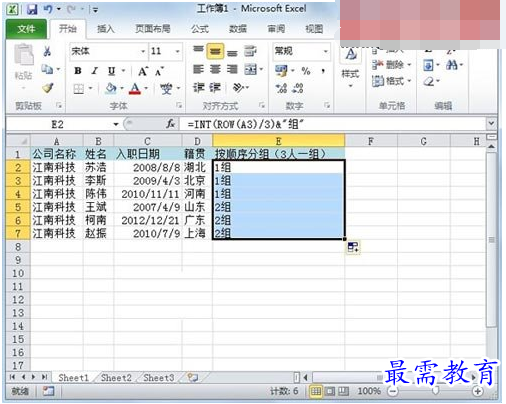The image size is (506, 404).
Task: Click the Fill down icon
Action: pos(428,65)
